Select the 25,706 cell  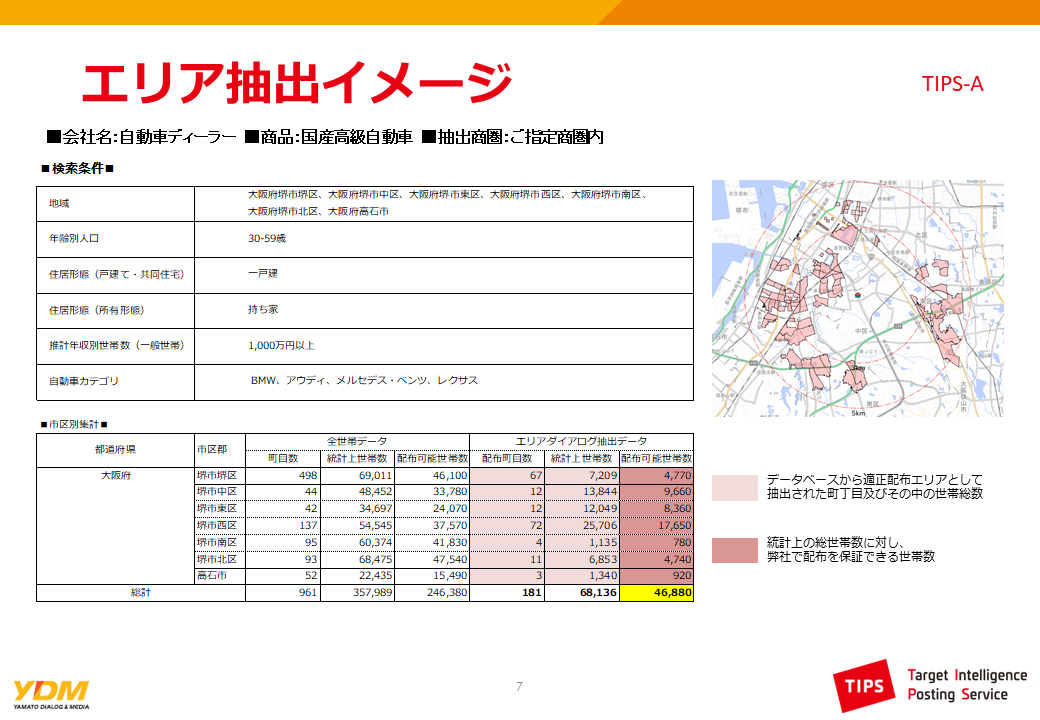click(582, 526)
